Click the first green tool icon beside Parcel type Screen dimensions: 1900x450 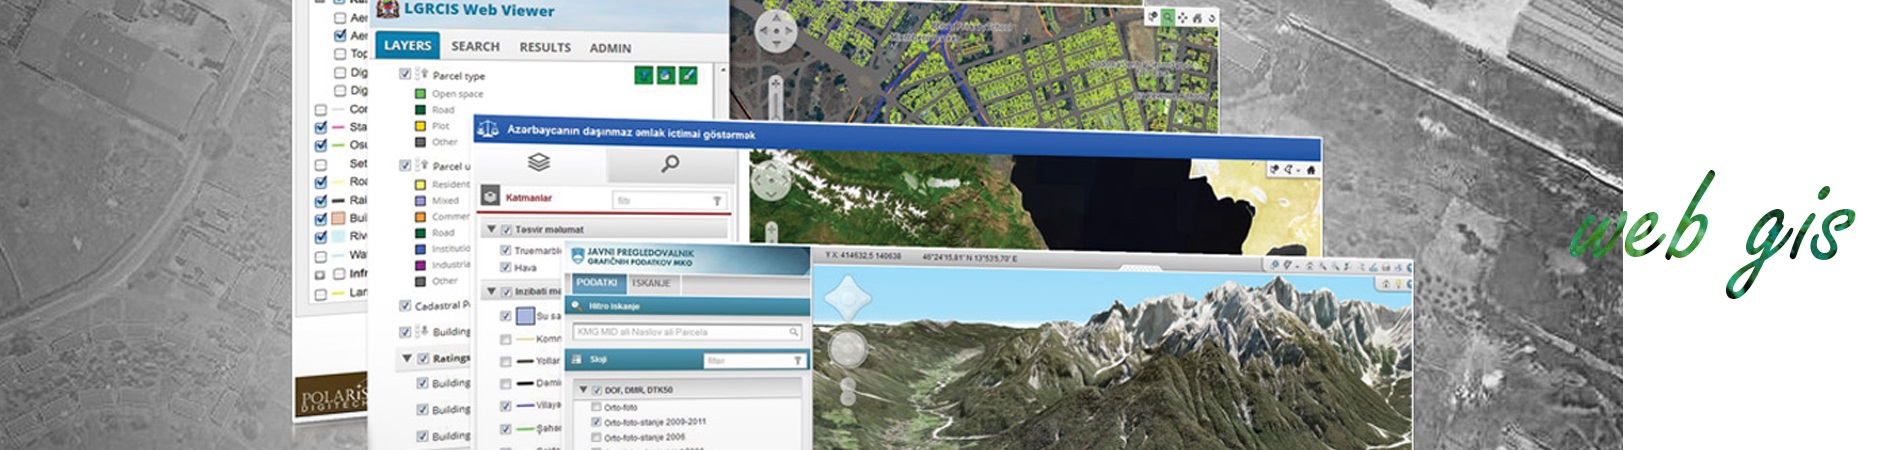[644, 74]
